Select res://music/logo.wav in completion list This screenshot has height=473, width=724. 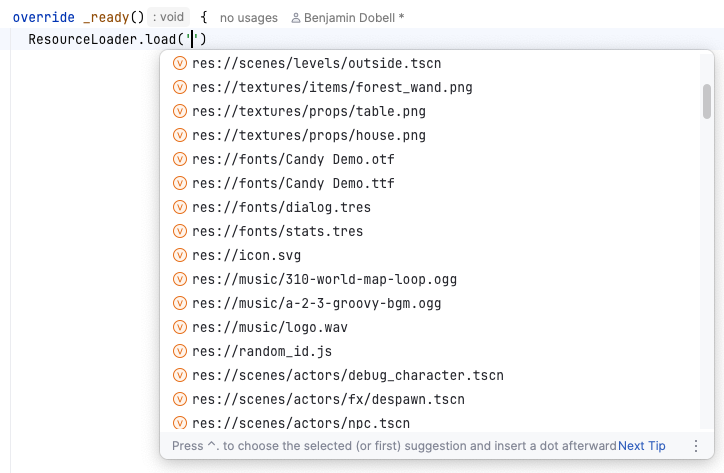click(270, 327)
